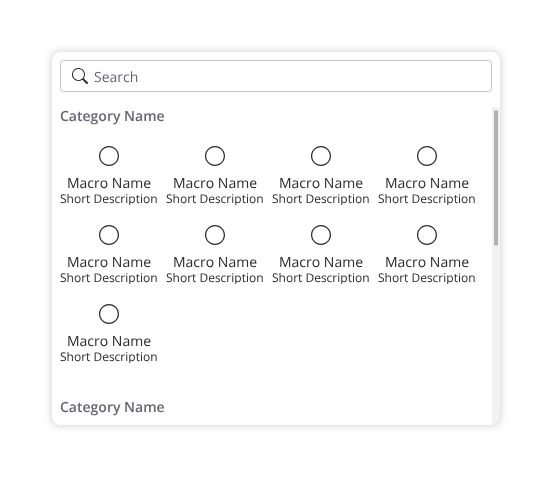
Task: Select the third macro's circle icon in row two
Action: 321,235
